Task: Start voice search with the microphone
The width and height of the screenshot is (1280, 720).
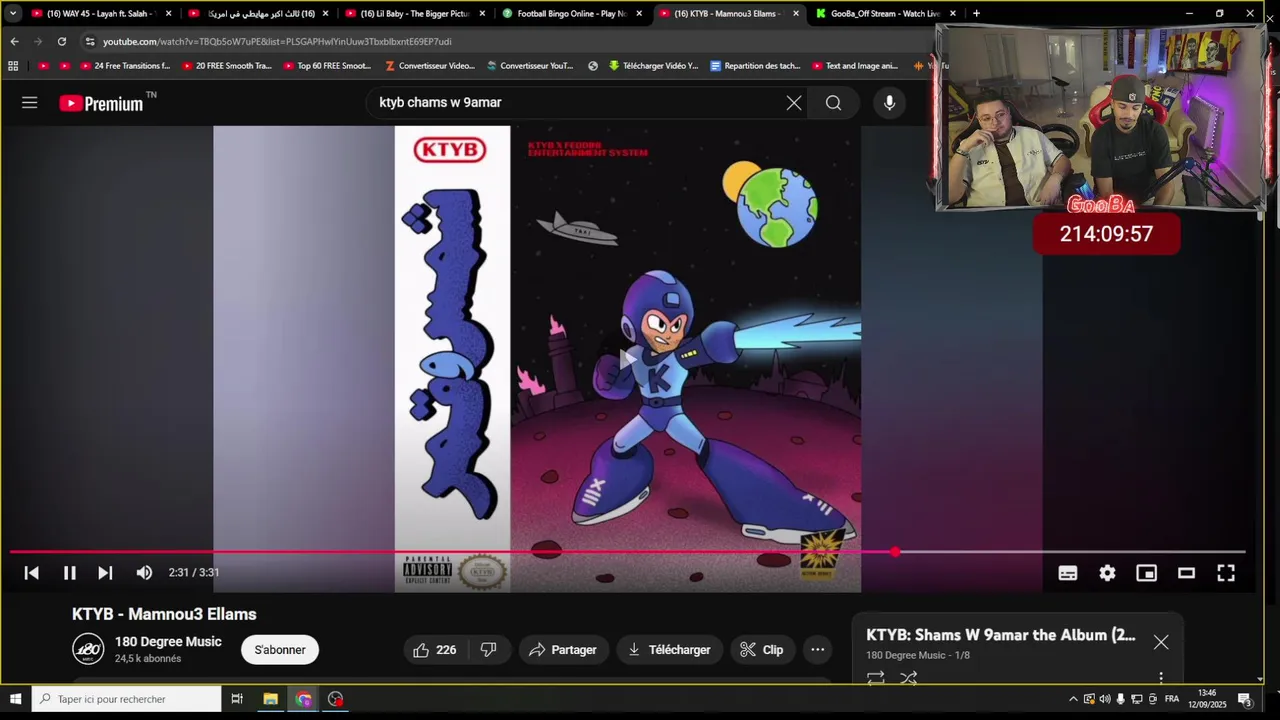Action: point(889,103)
